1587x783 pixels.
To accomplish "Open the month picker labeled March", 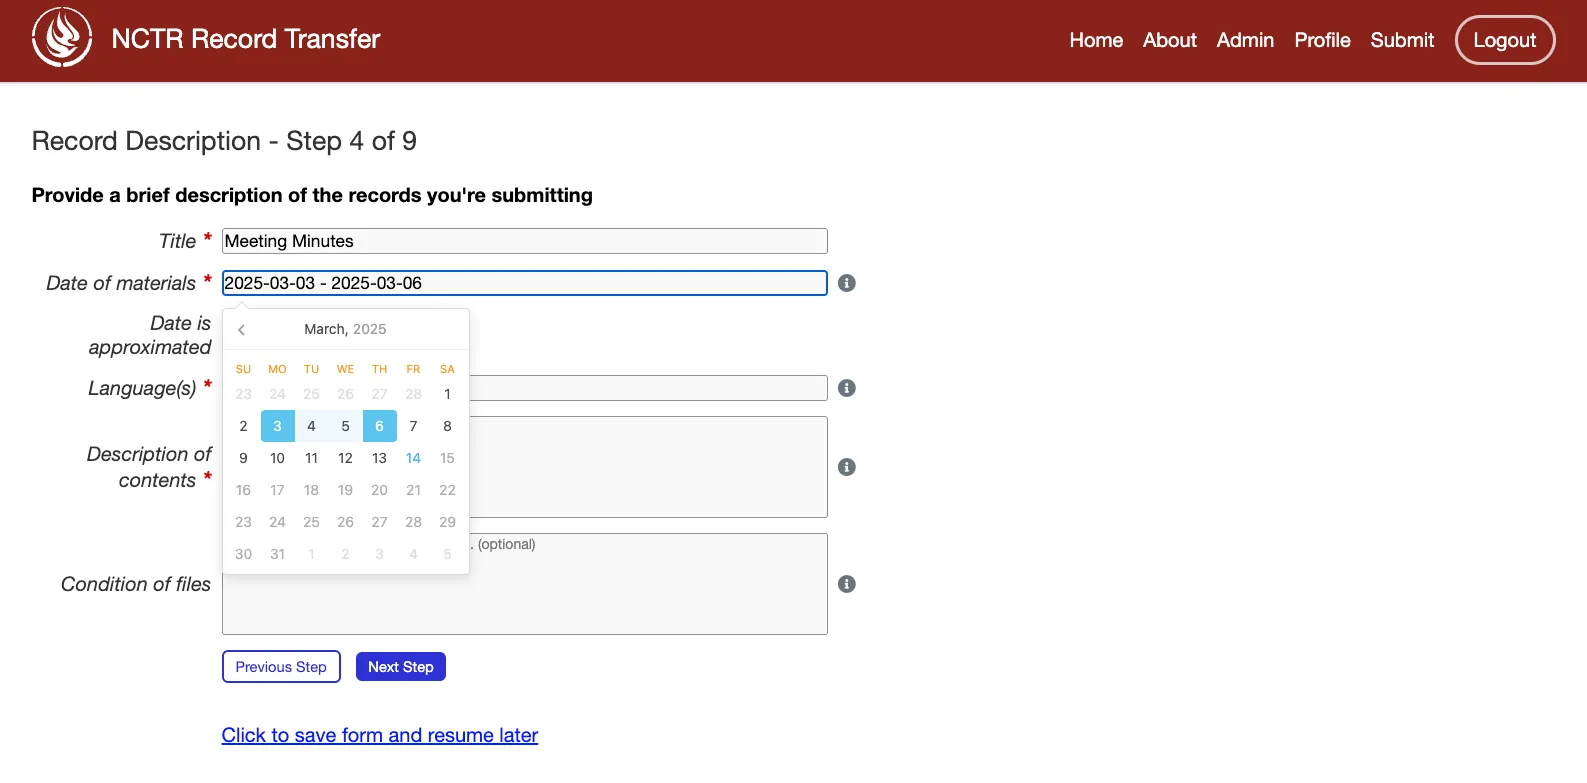I will click(324, 329).
